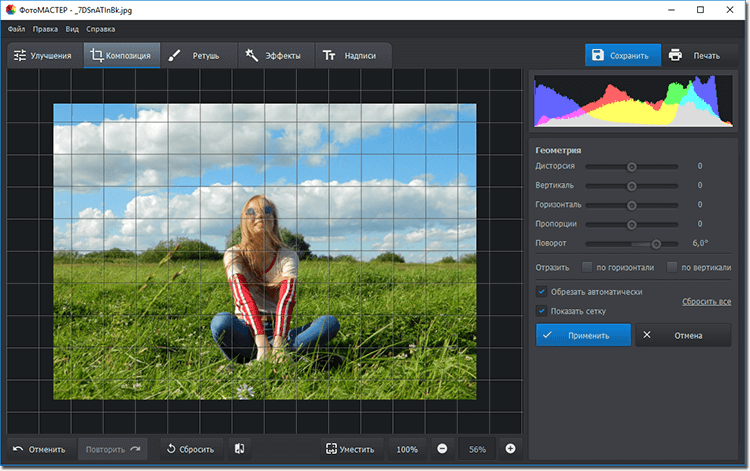Click the zoom in plus icon
This screenshot has width=750, height=471.
pyautogui.click(x=510, y=449)
